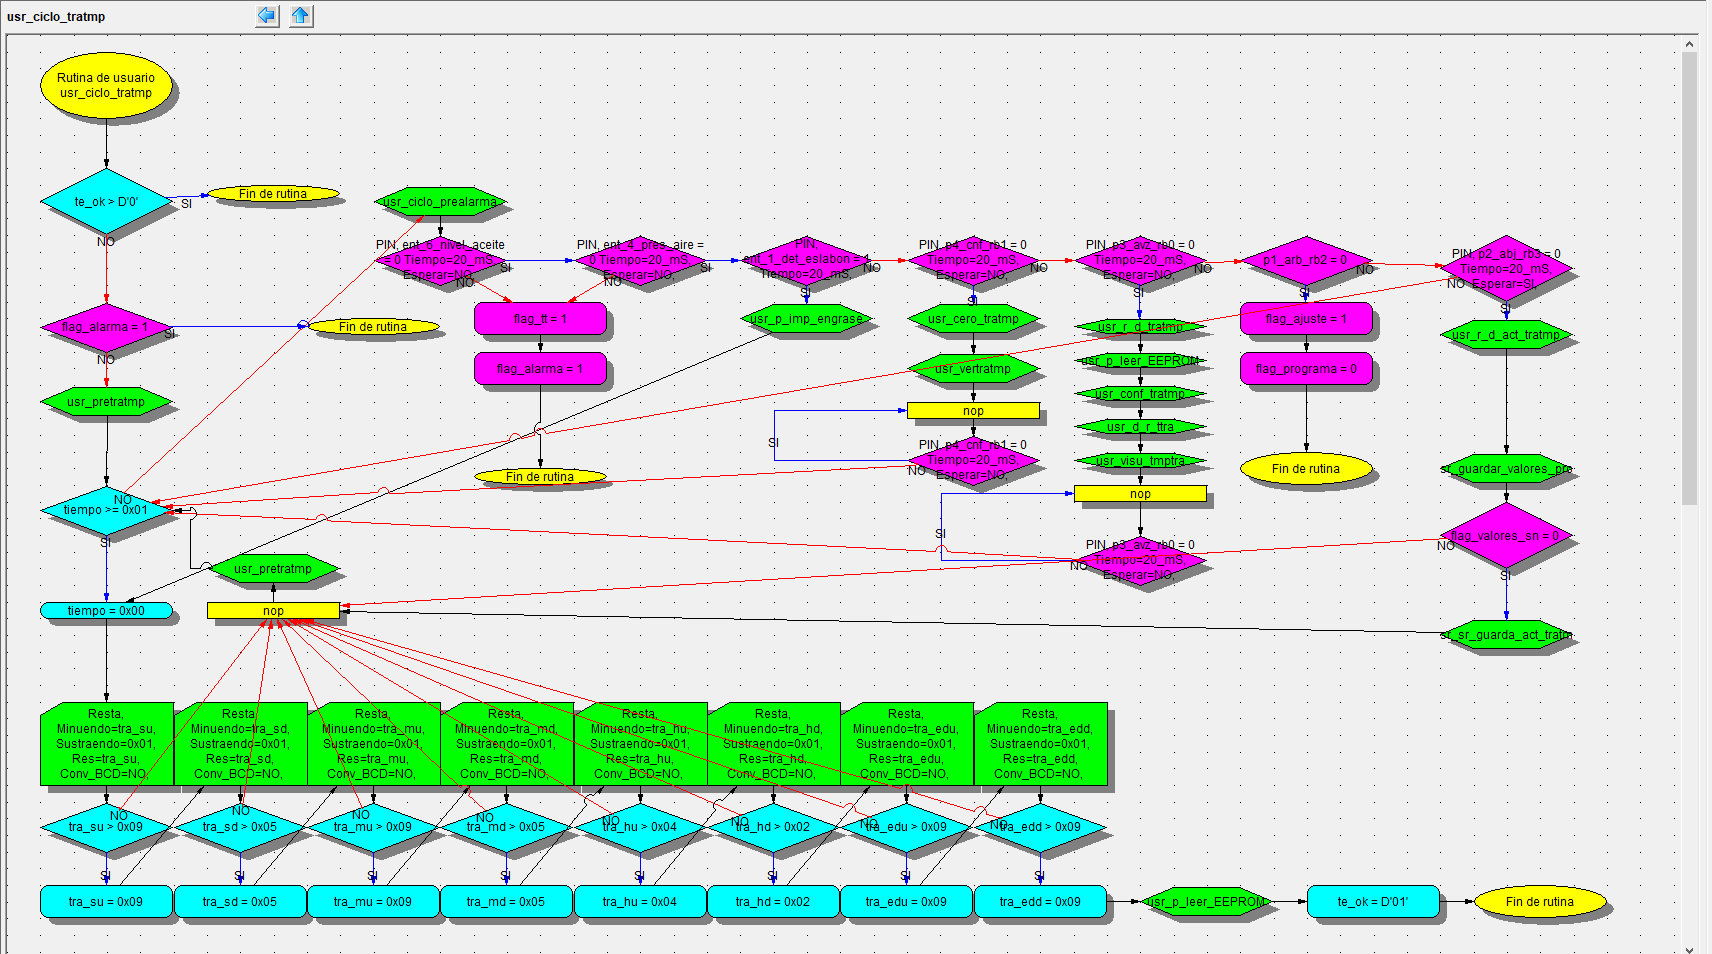Click the tra_mu > 0x09 diamond

[x=373, y=827]
